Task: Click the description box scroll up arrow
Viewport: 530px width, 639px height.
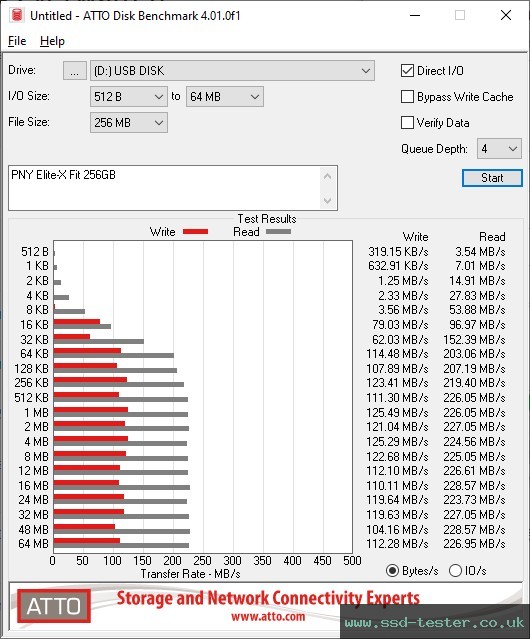Action: pos(328,176)
